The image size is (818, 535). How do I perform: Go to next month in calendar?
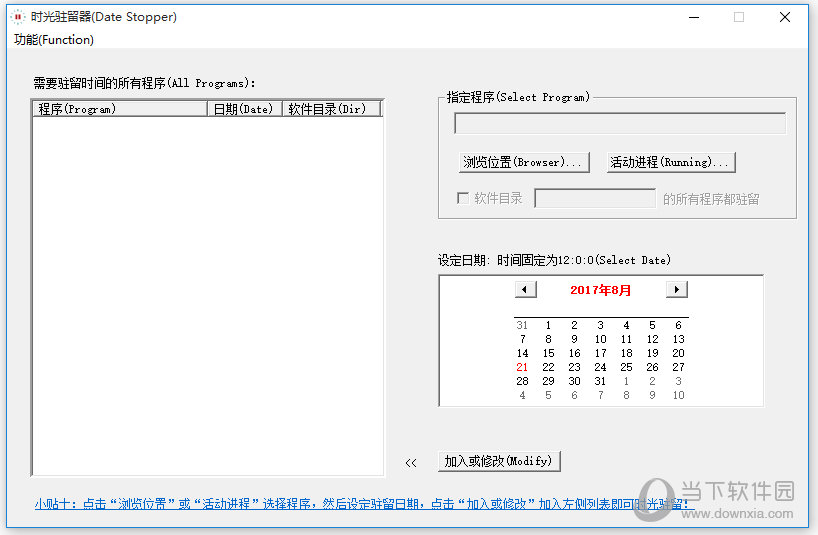tap(677, 289)
